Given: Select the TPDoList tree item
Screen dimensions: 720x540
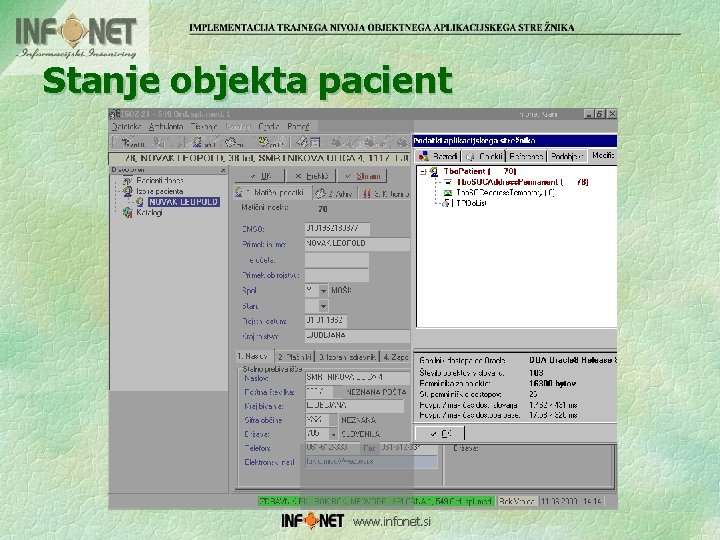Looking at the screenshot, I should [x=471, y=203].
